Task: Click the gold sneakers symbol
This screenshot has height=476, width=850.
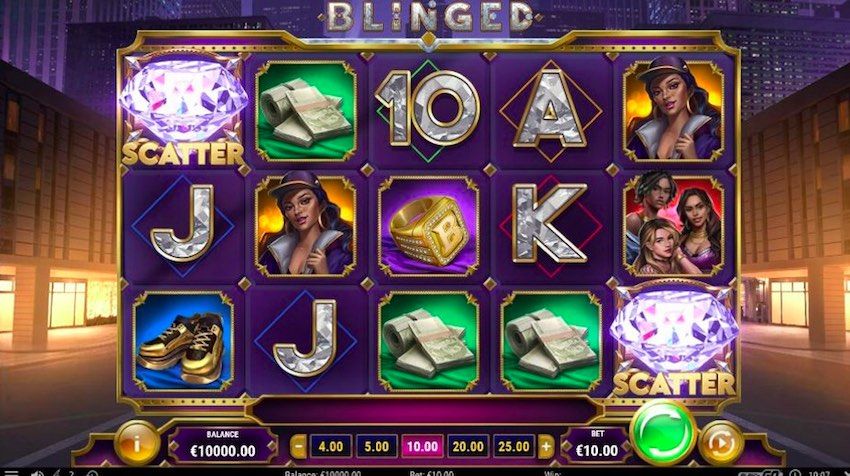Action: 183,342
